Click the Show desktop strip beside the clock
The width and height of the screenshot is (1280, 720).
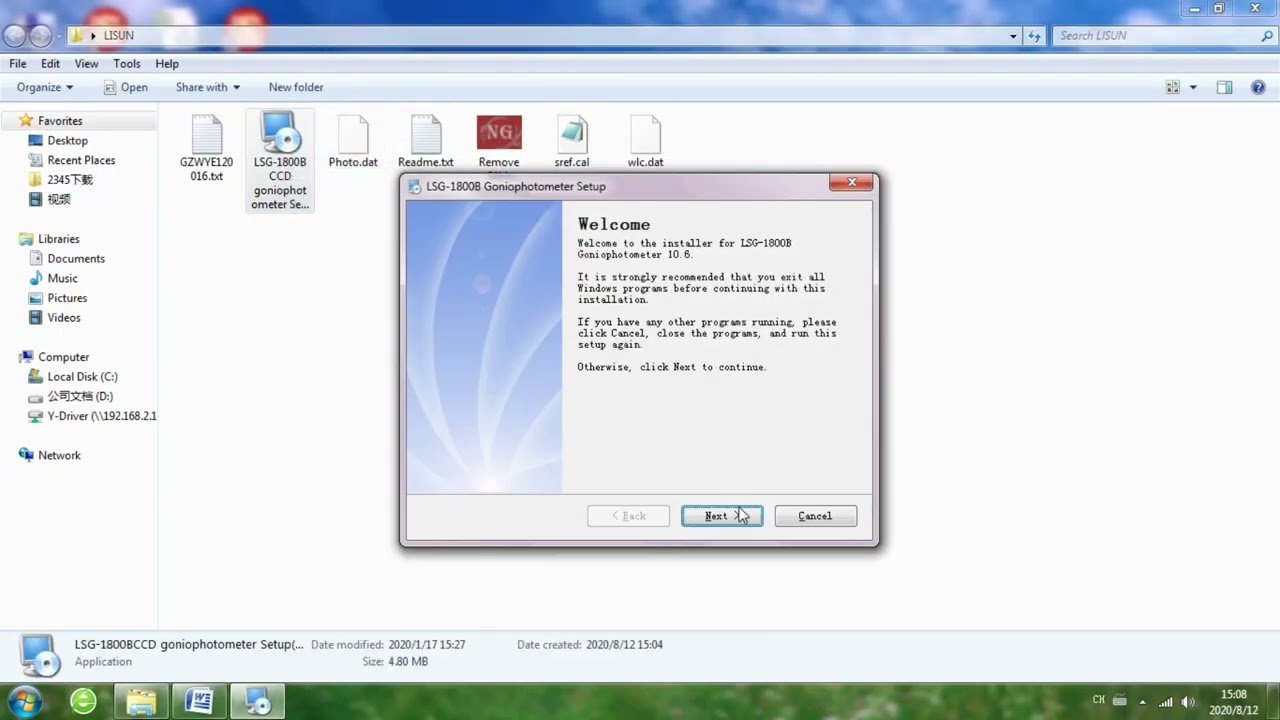1272,701
